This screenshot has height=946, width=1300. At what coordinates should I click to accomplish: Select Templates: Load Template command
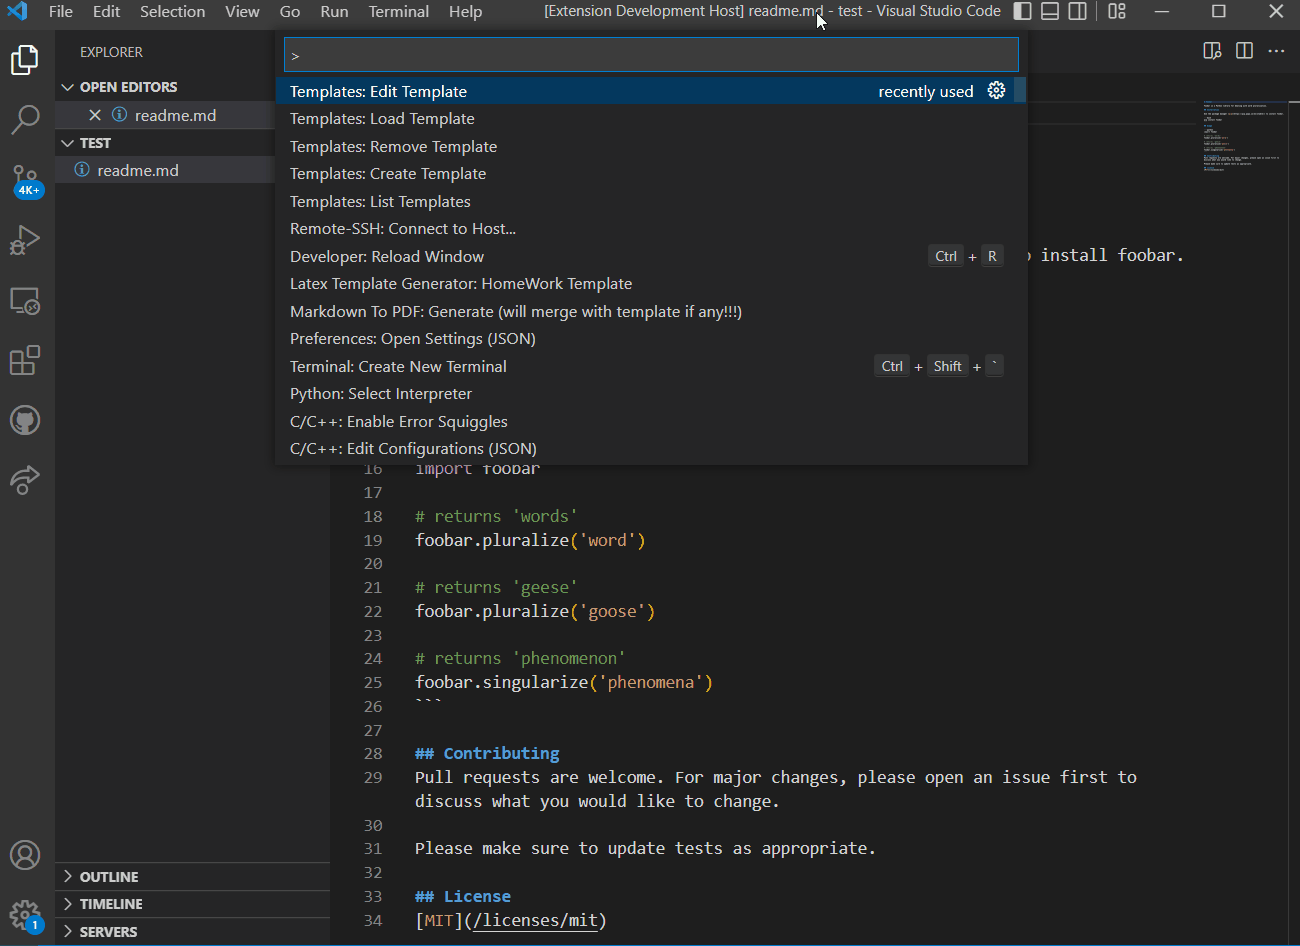382,119
